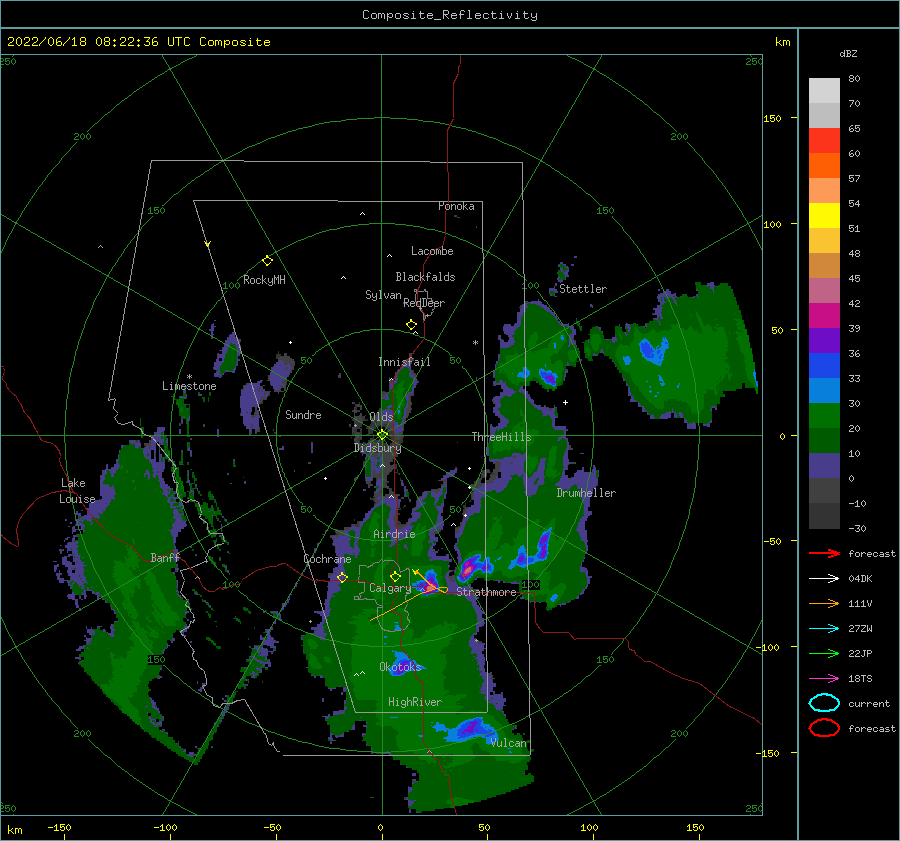Screen dimensions: 900x841
Task: Select the Lacombe label on the map
Action: tap(432, 251)
